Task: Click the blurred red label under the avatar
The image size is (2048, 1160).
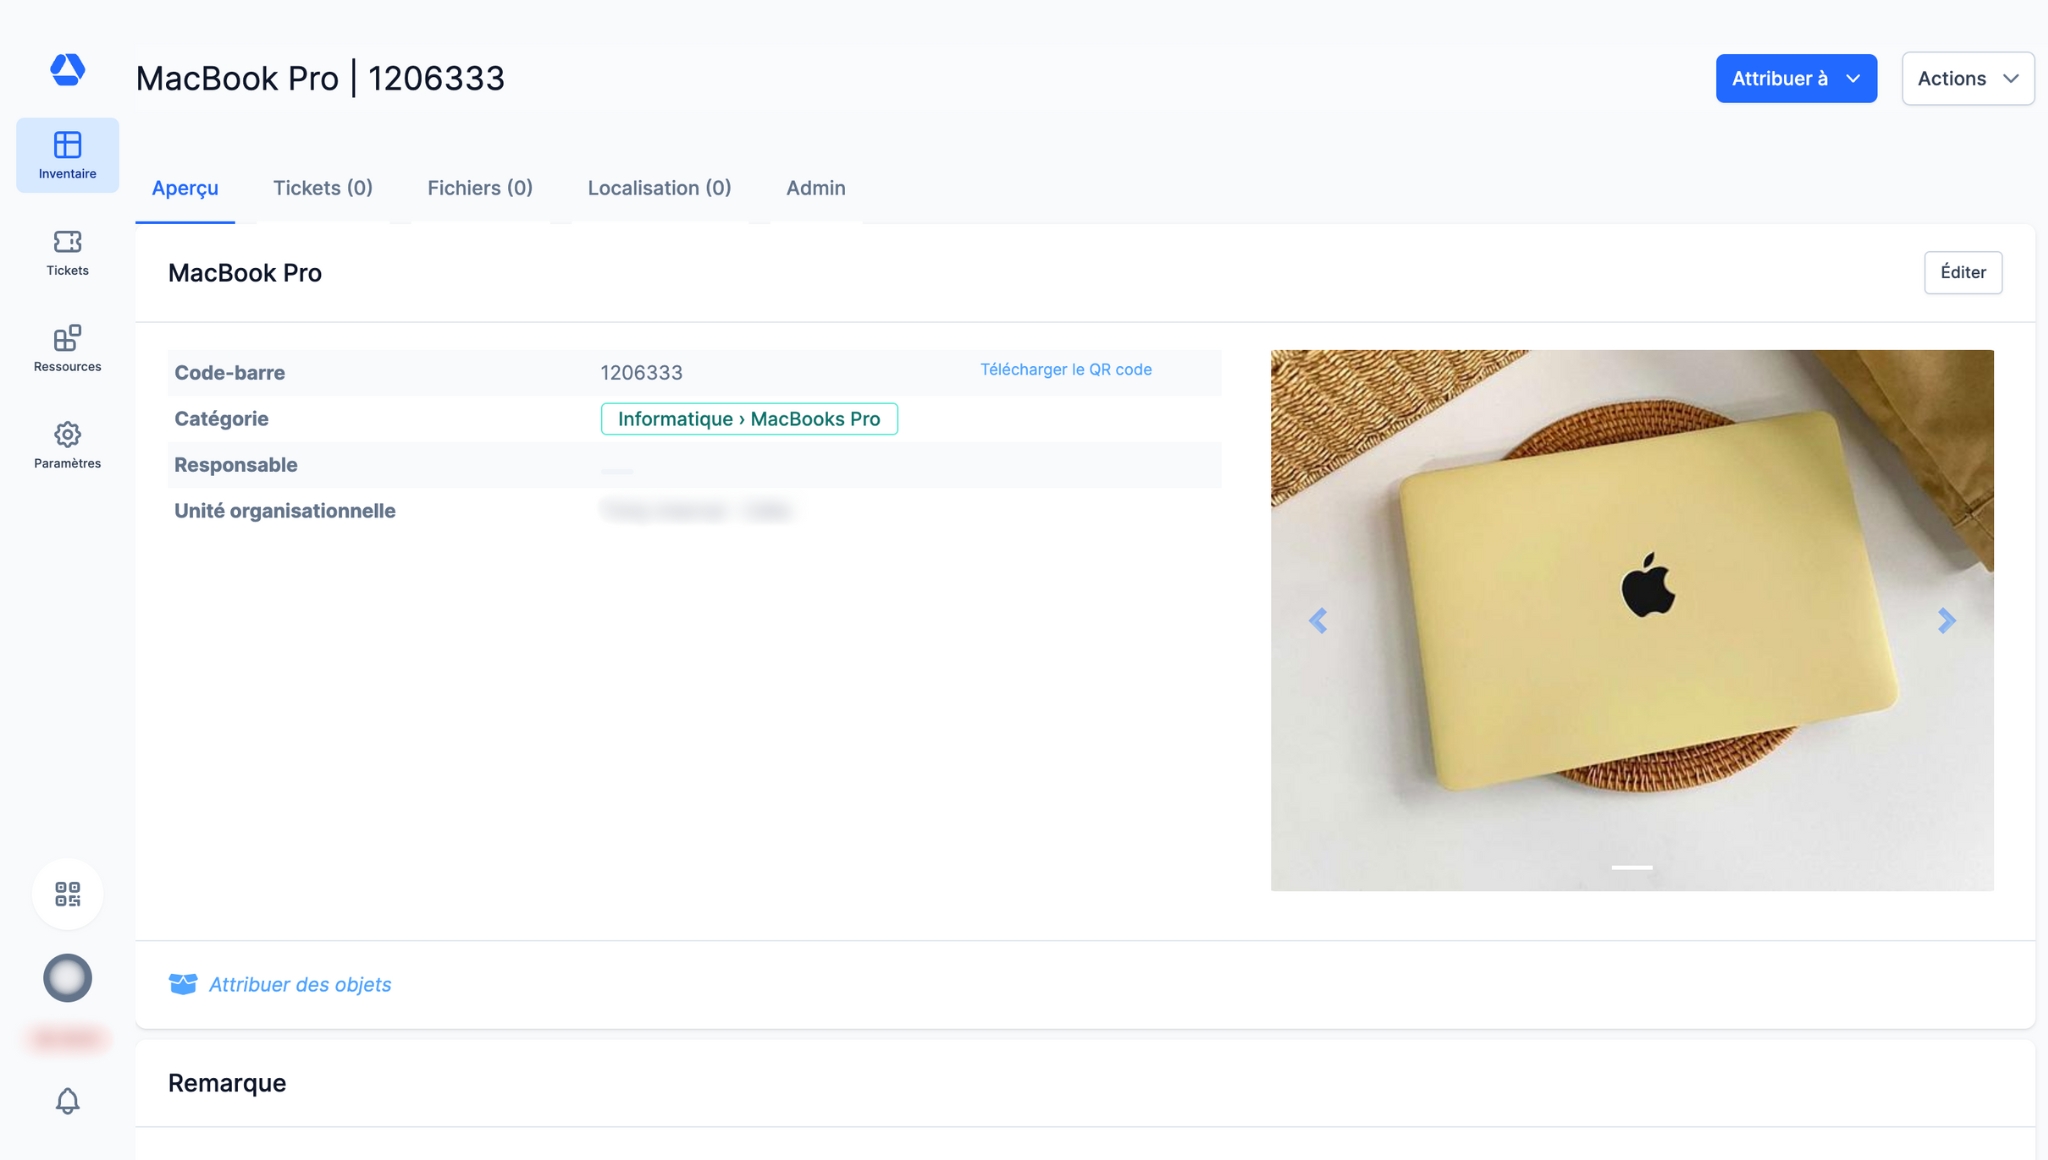Action: [67, 1039]
